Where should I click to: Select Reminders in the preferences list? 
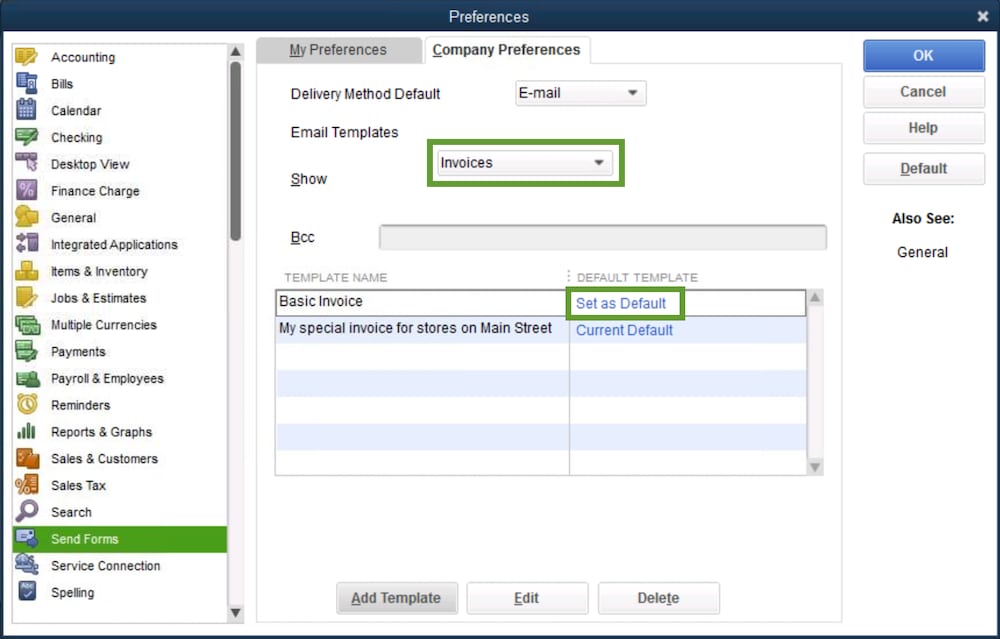[x=120, y=405]
